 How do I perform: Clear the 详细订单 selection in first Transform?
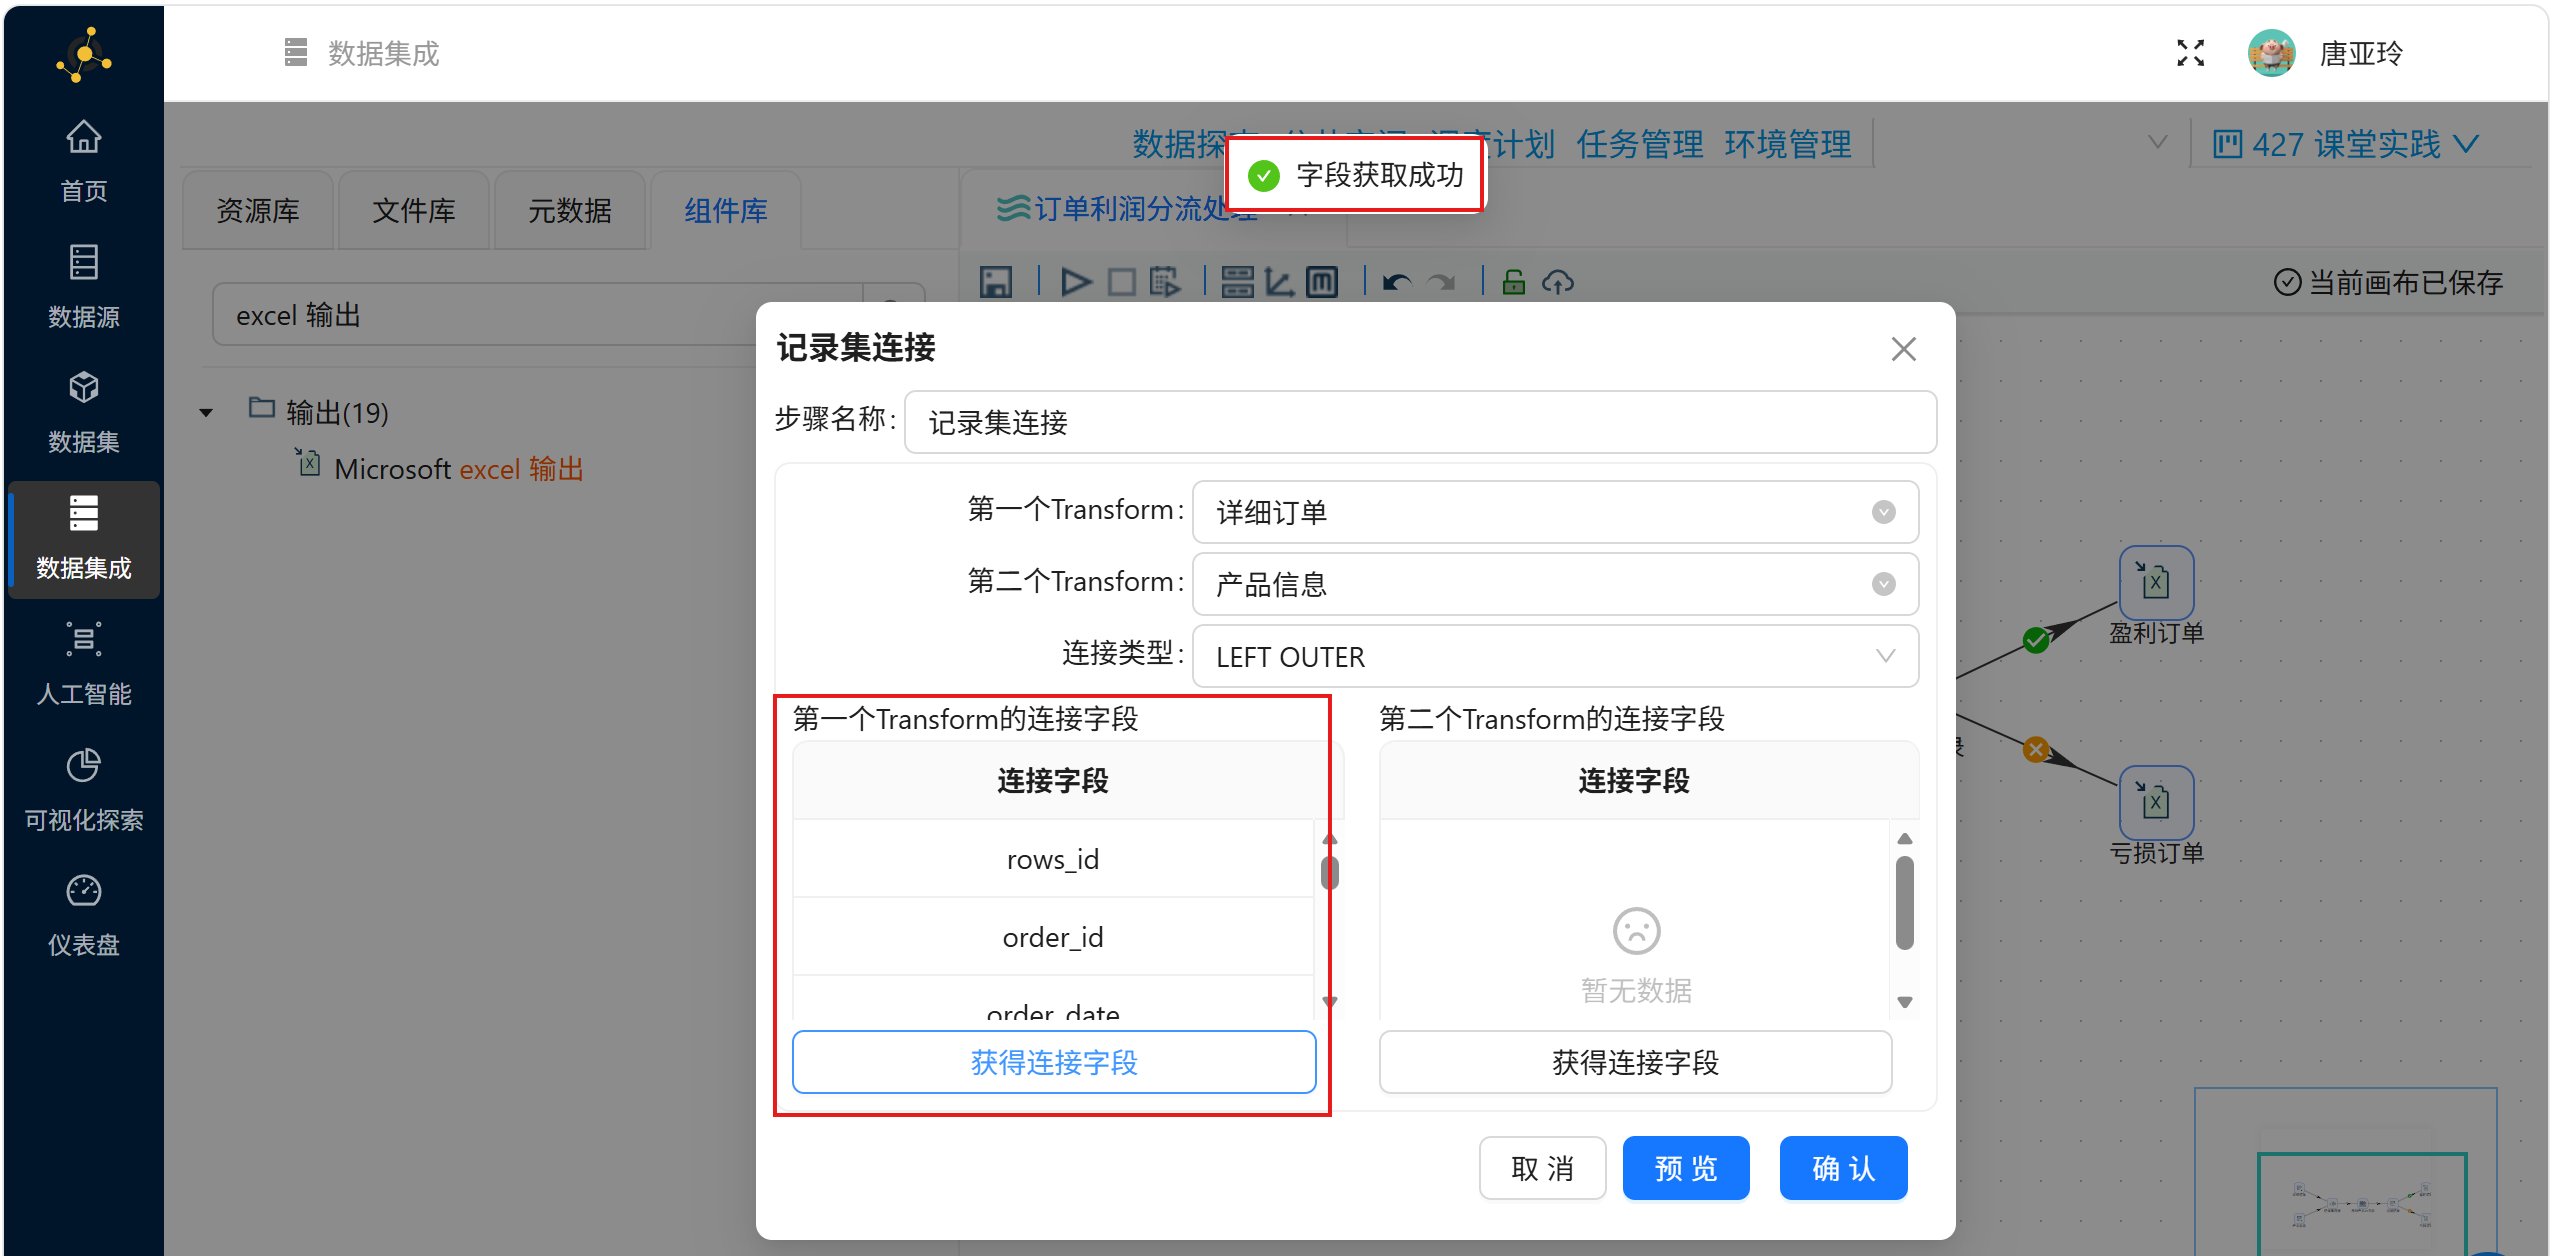click(x=1883, y=512)
